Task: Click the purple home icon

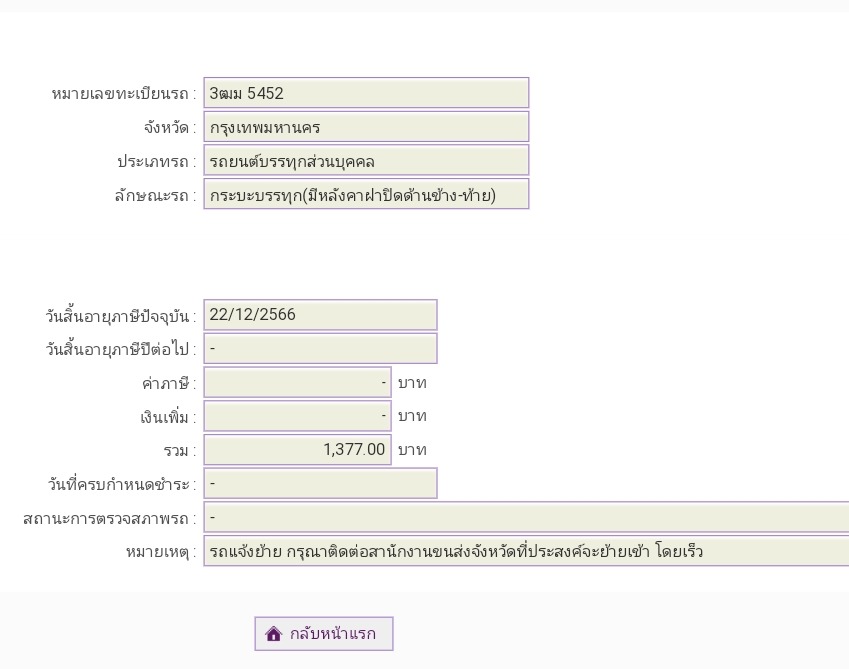Action: pyautogui.click(x=273, y=633)
